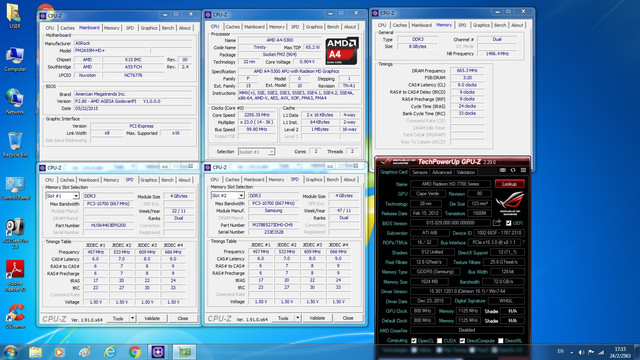
Task: Toggle the DirectML checkbox in GPU-Z
Action: click(x=501, y=340)
